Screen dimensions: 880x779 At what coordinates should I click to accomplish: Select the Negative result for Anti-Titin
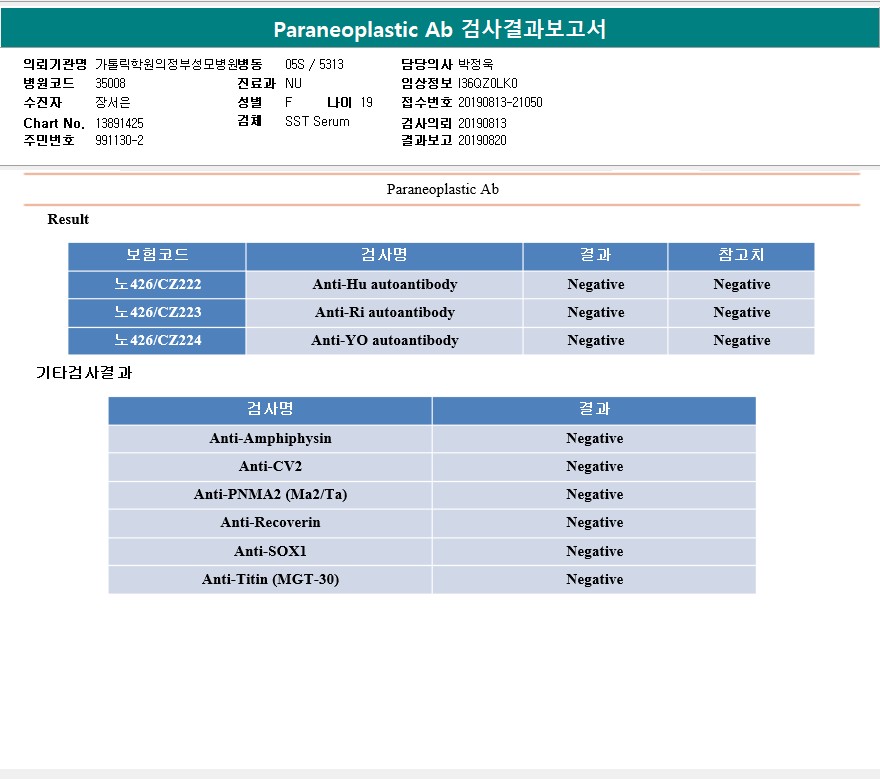pyautogui.click(x=594, y=579)
